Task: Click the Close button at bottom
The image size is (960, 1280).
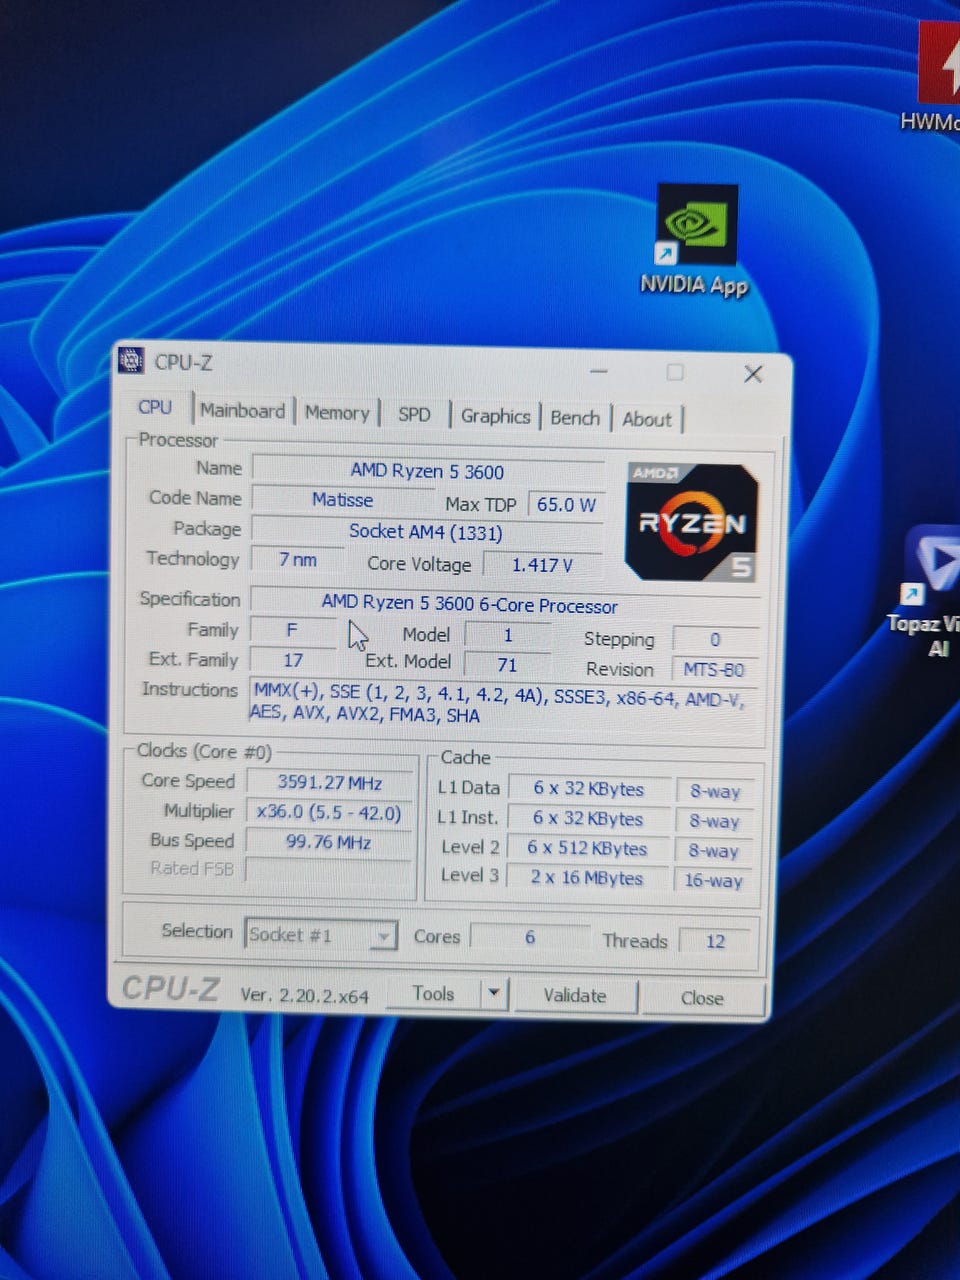Action: click(x=702, y=998)
